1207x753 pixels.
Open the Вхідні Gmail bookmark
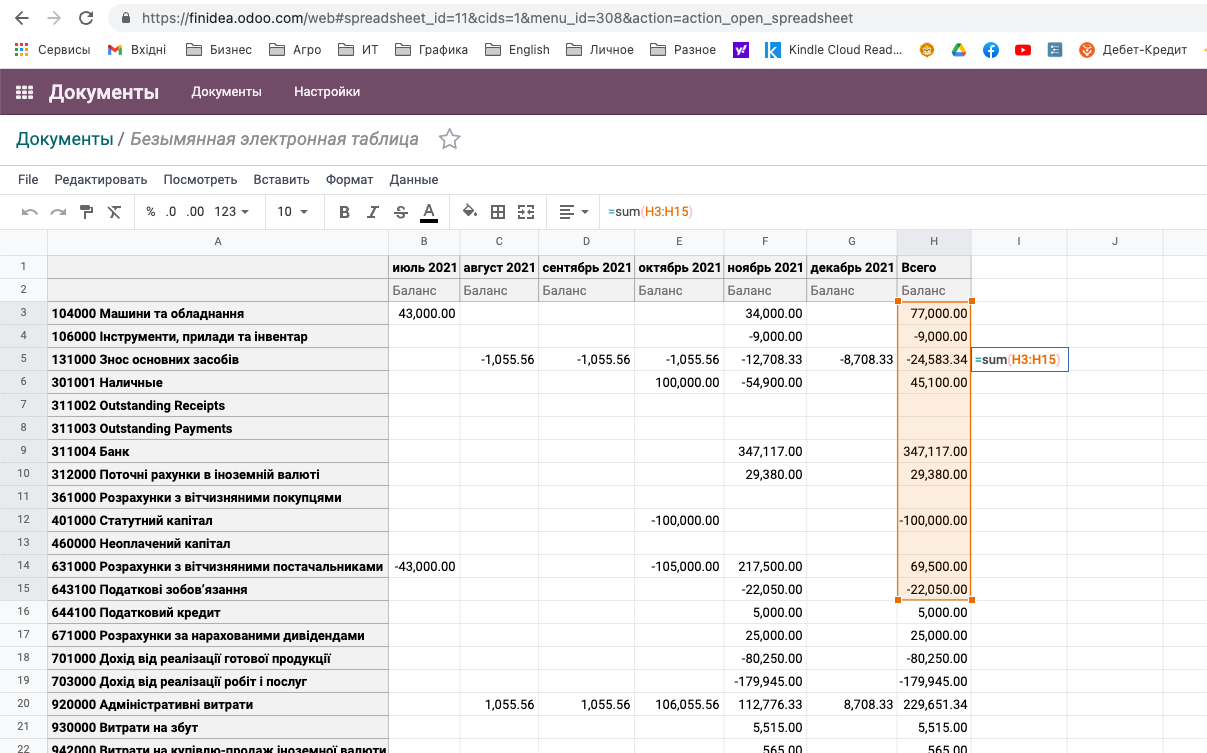click(x=137, y=49)
